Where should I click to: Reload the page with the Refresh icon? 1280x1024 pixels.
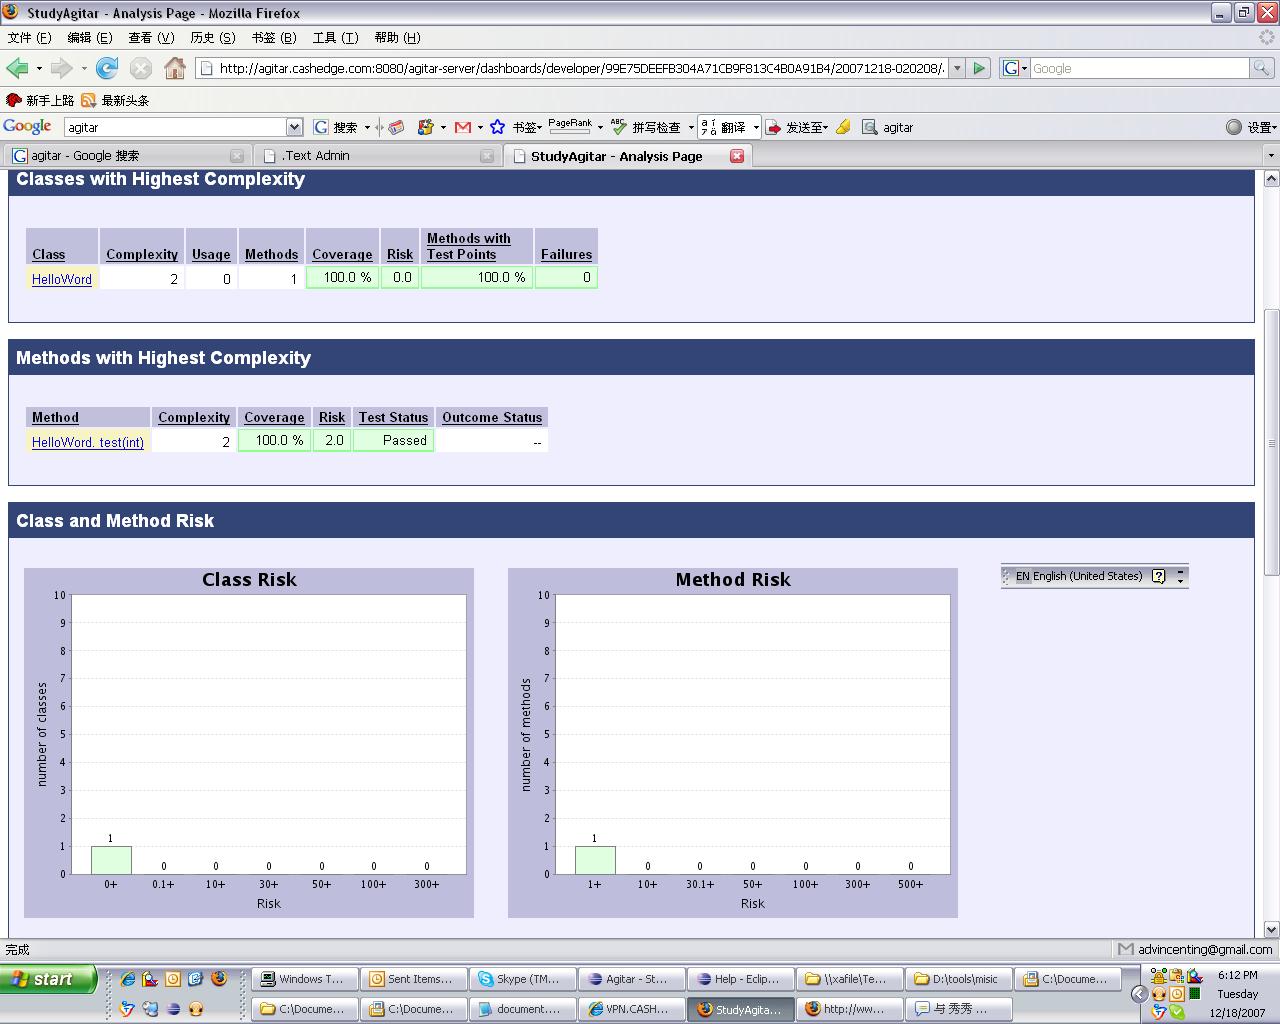(x=107, y=68)
